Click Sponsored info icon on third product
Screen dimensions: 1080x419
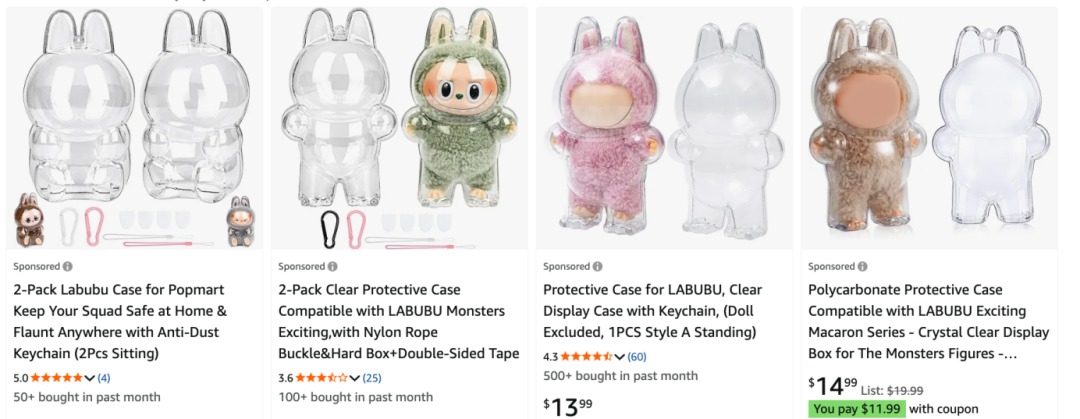tap(597, 267)
